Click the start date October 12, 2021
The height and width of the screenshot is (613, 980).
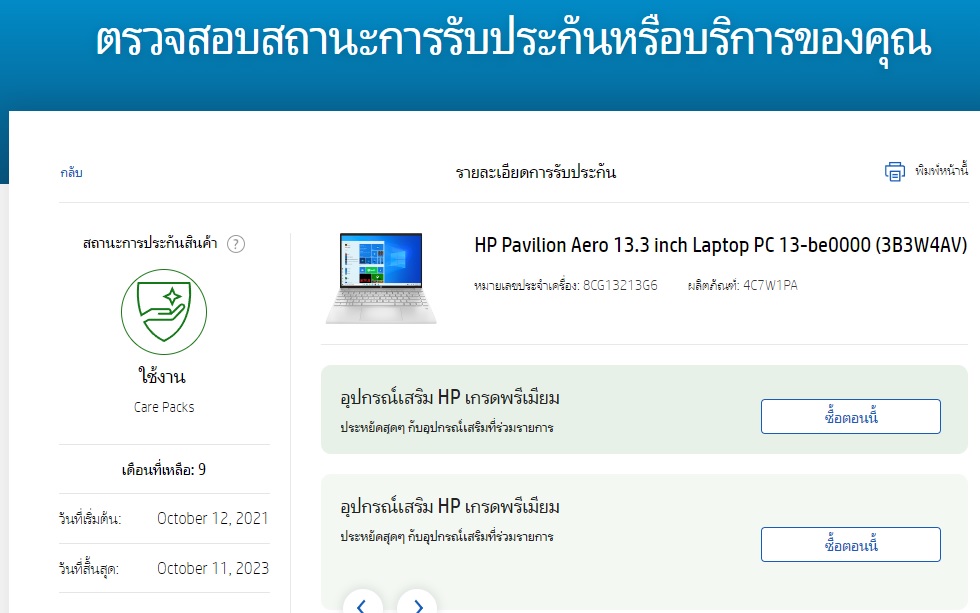[212, 518]
